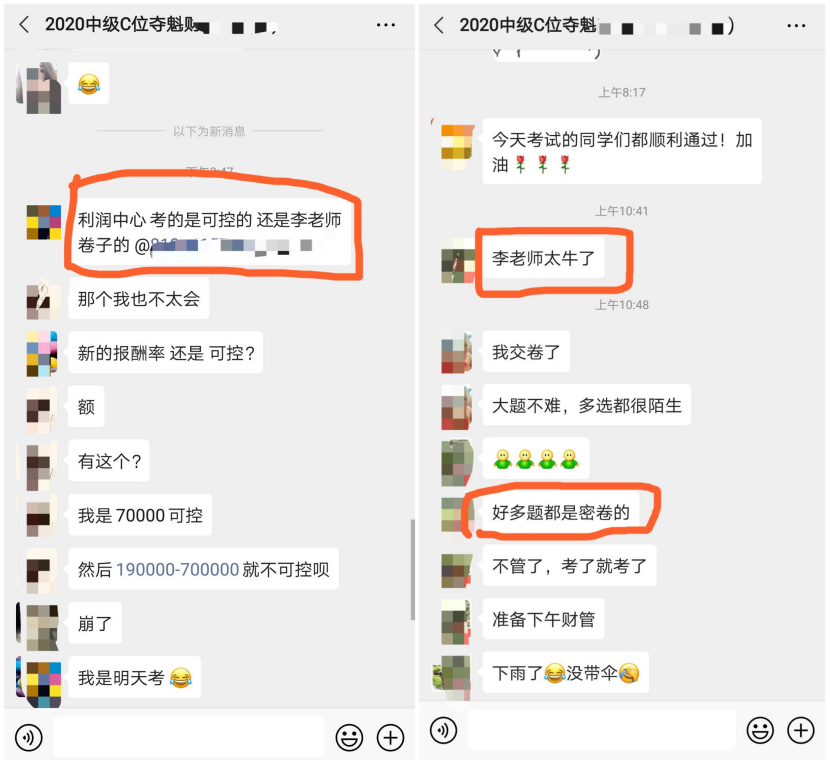This screenshot has height=764, width=830.
Task: Tap avatar next to 李老师太牛了 message
Action: [x=458, y=260]
